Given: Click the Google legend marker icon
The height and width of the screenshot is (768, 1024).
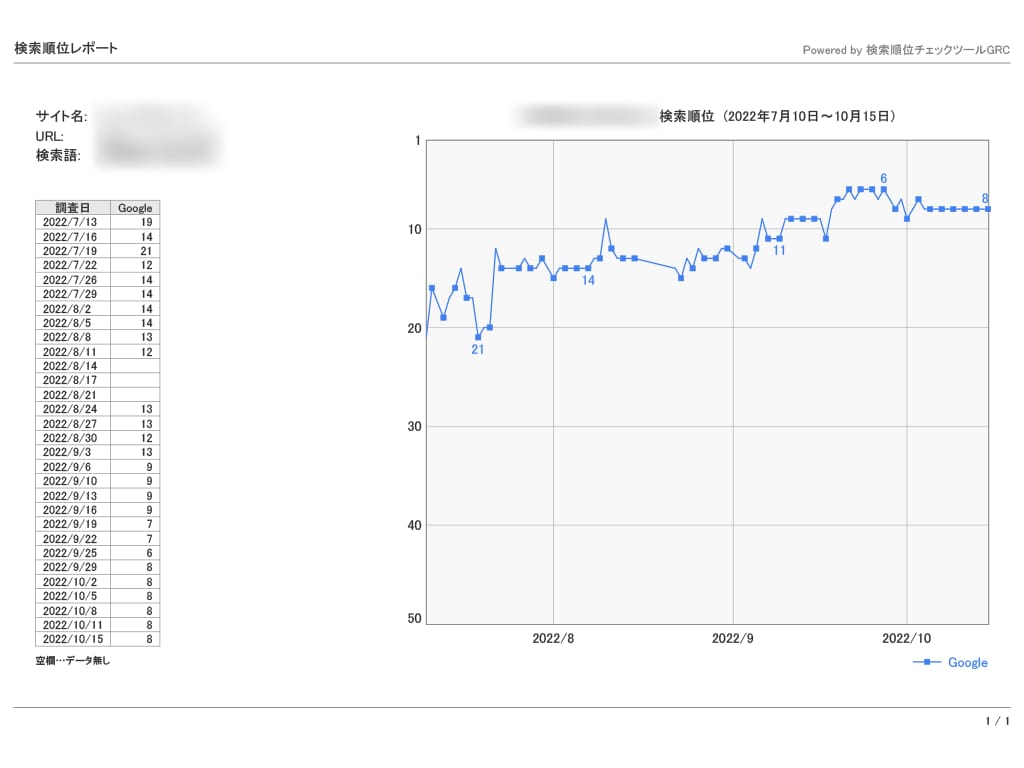Looking at the screenshot, I should (927, 662).
